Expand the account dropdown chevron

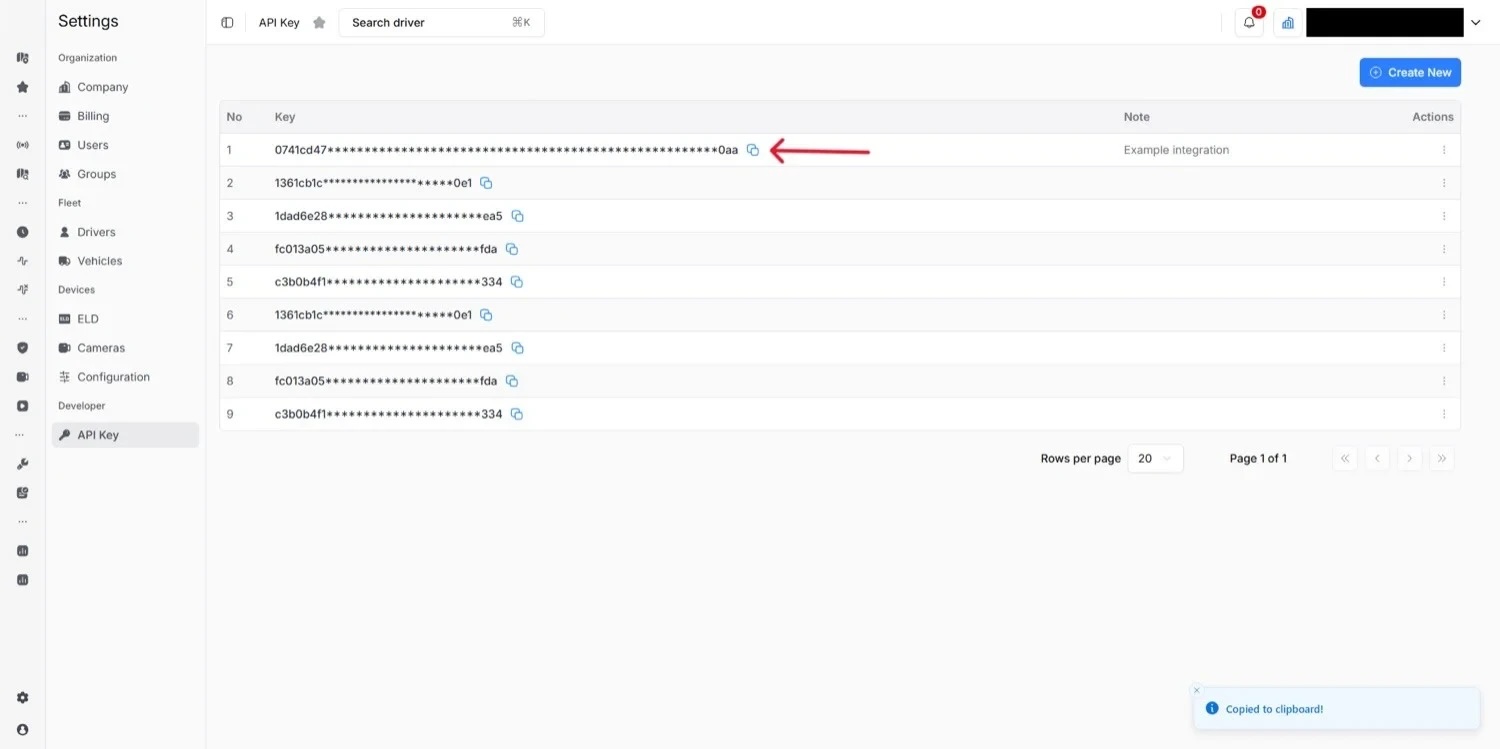point(1476,22)
